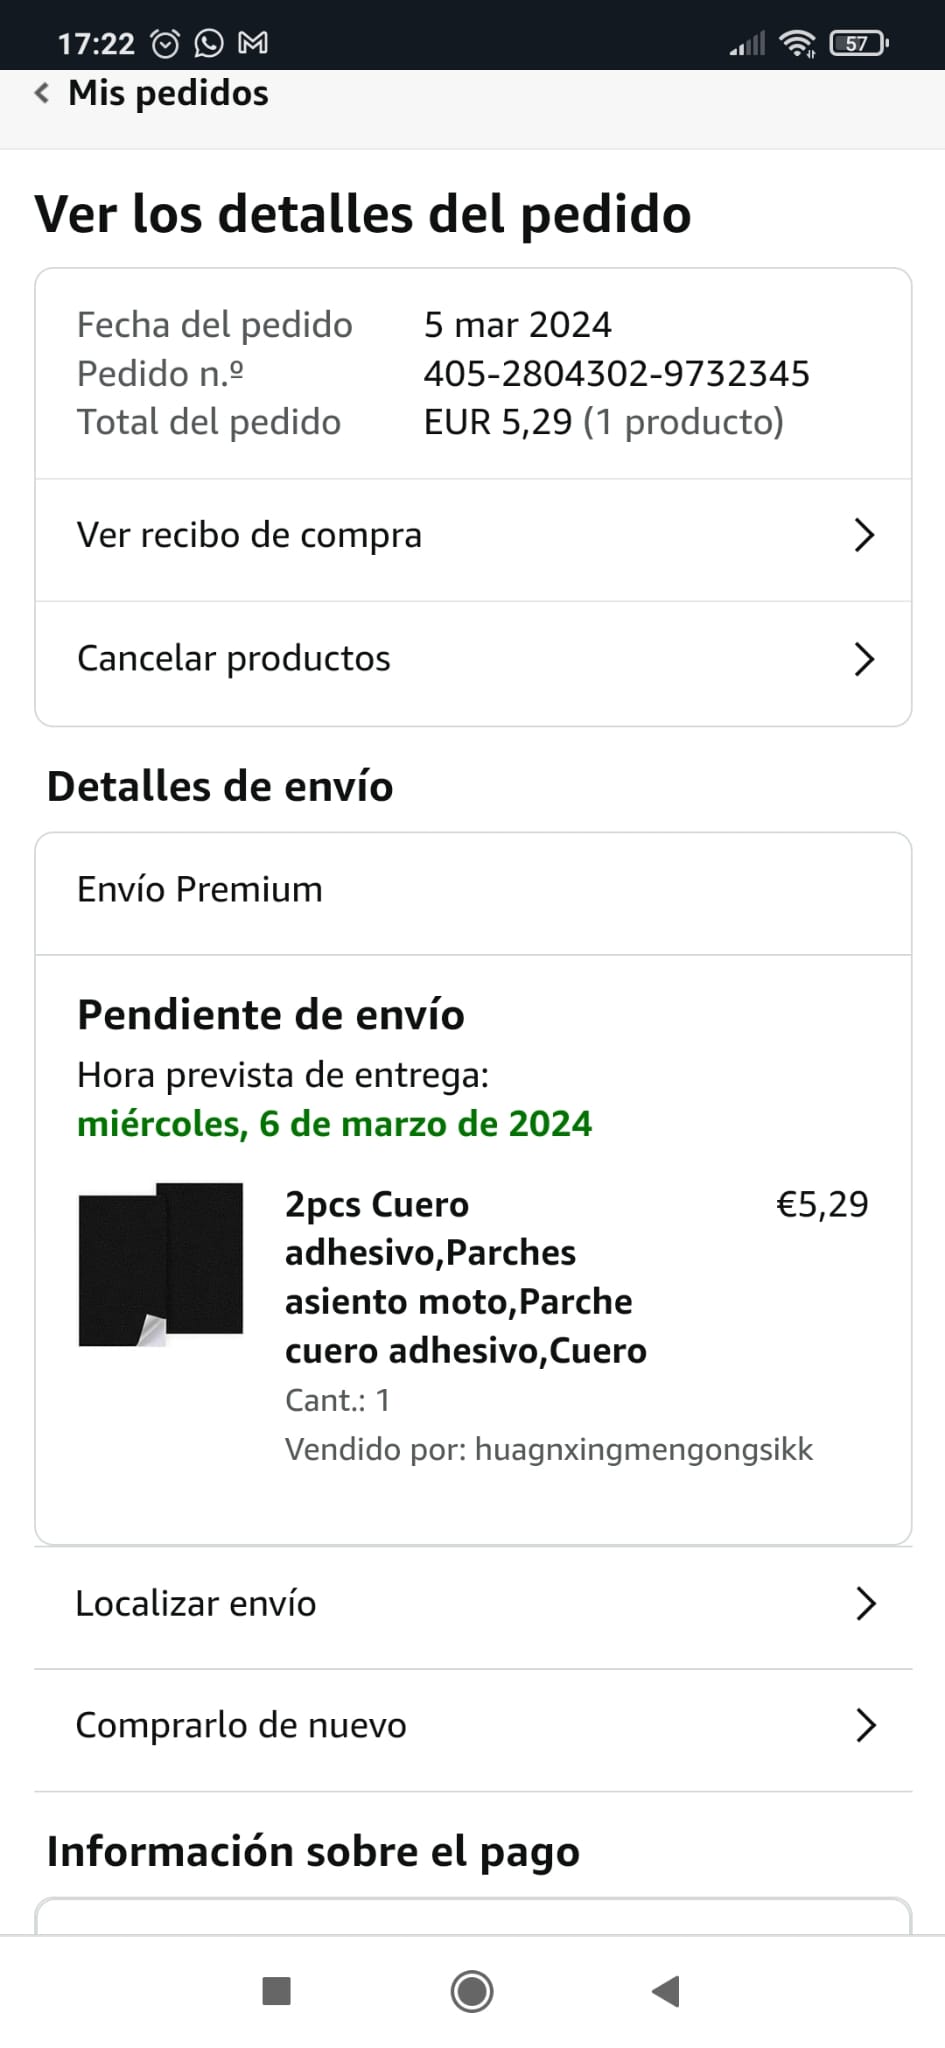Open Ver recibo de compra
This screenshot has width=945, height=2048.
[250, 536]
